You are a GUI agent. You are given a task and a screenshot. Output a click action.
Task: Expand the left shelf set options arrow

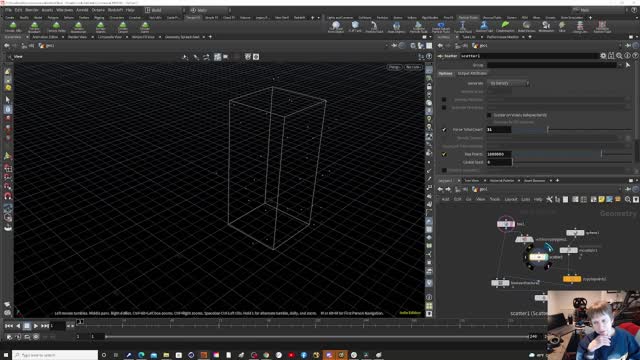tap(319, 18)
